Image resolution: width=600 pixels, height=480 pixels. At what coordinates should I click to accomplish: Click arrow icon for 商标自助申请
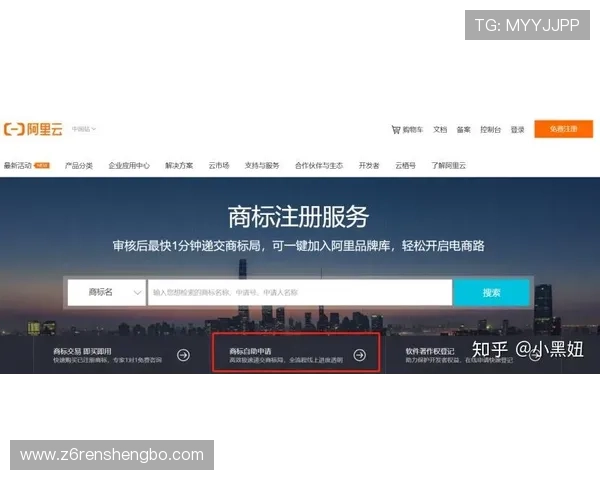pyautogui.click(x=359, y=355)
